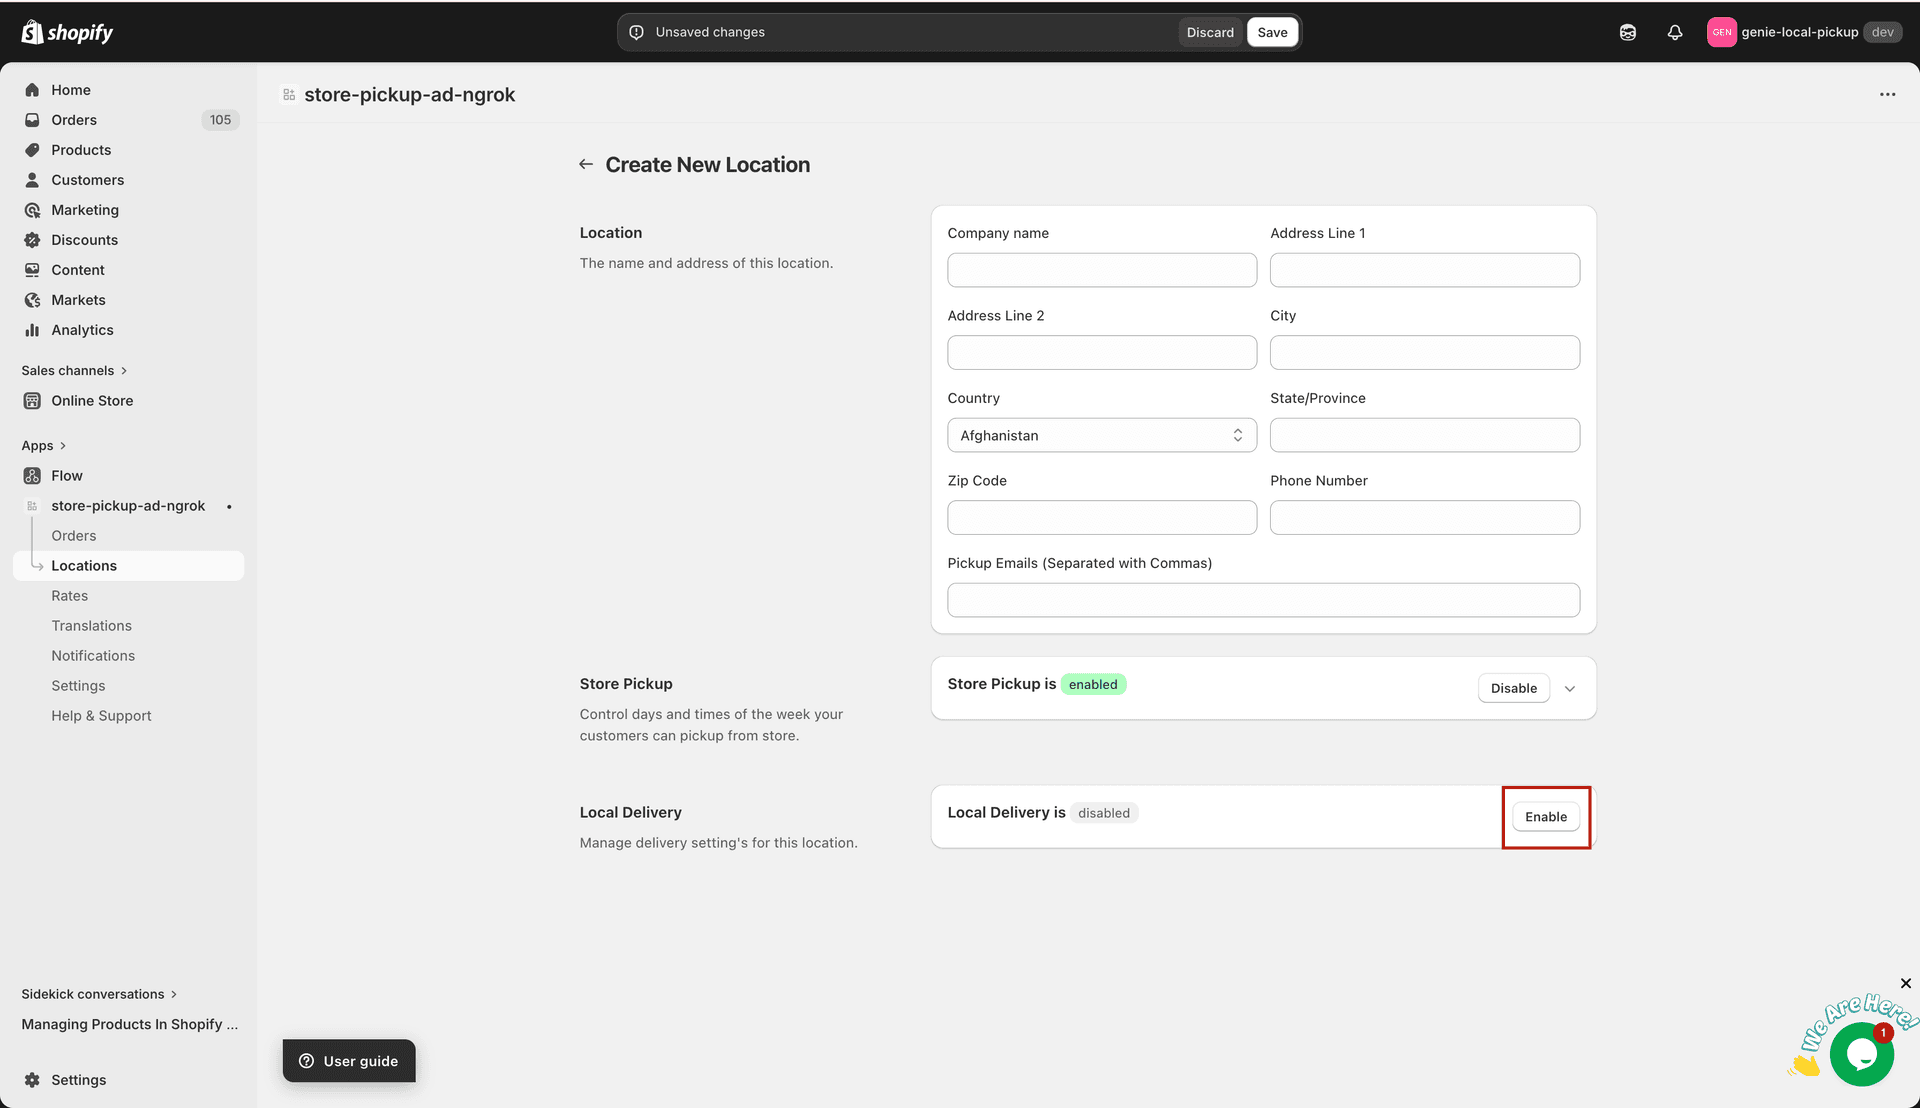Open the Sidekick assistant icon in top bar

tap(1627, 32)
